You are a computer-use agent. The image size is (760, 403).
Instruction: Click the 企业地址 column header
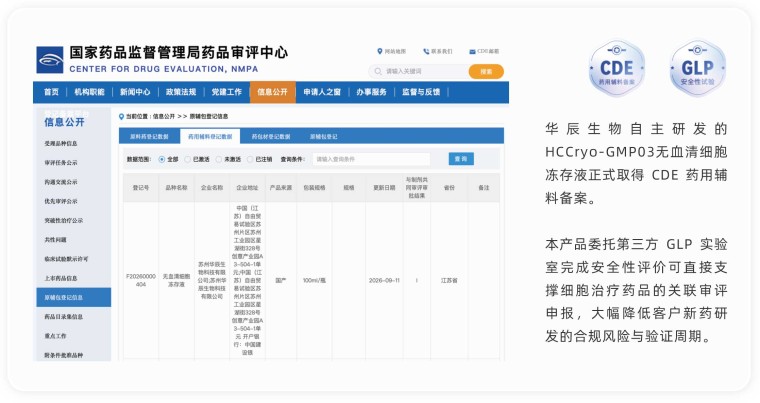(x=247, y=188)
